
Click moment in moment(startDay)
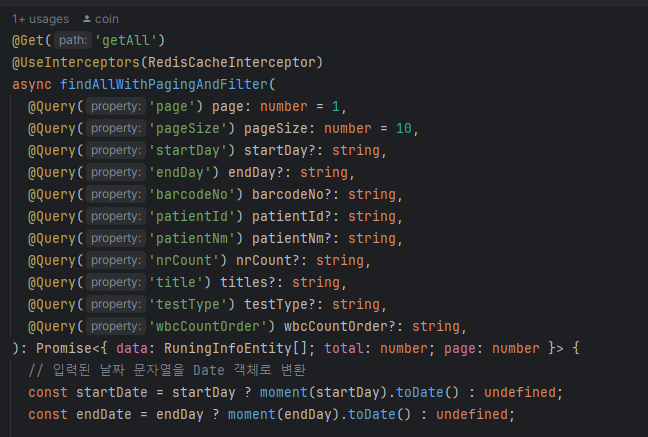point(284,392)
